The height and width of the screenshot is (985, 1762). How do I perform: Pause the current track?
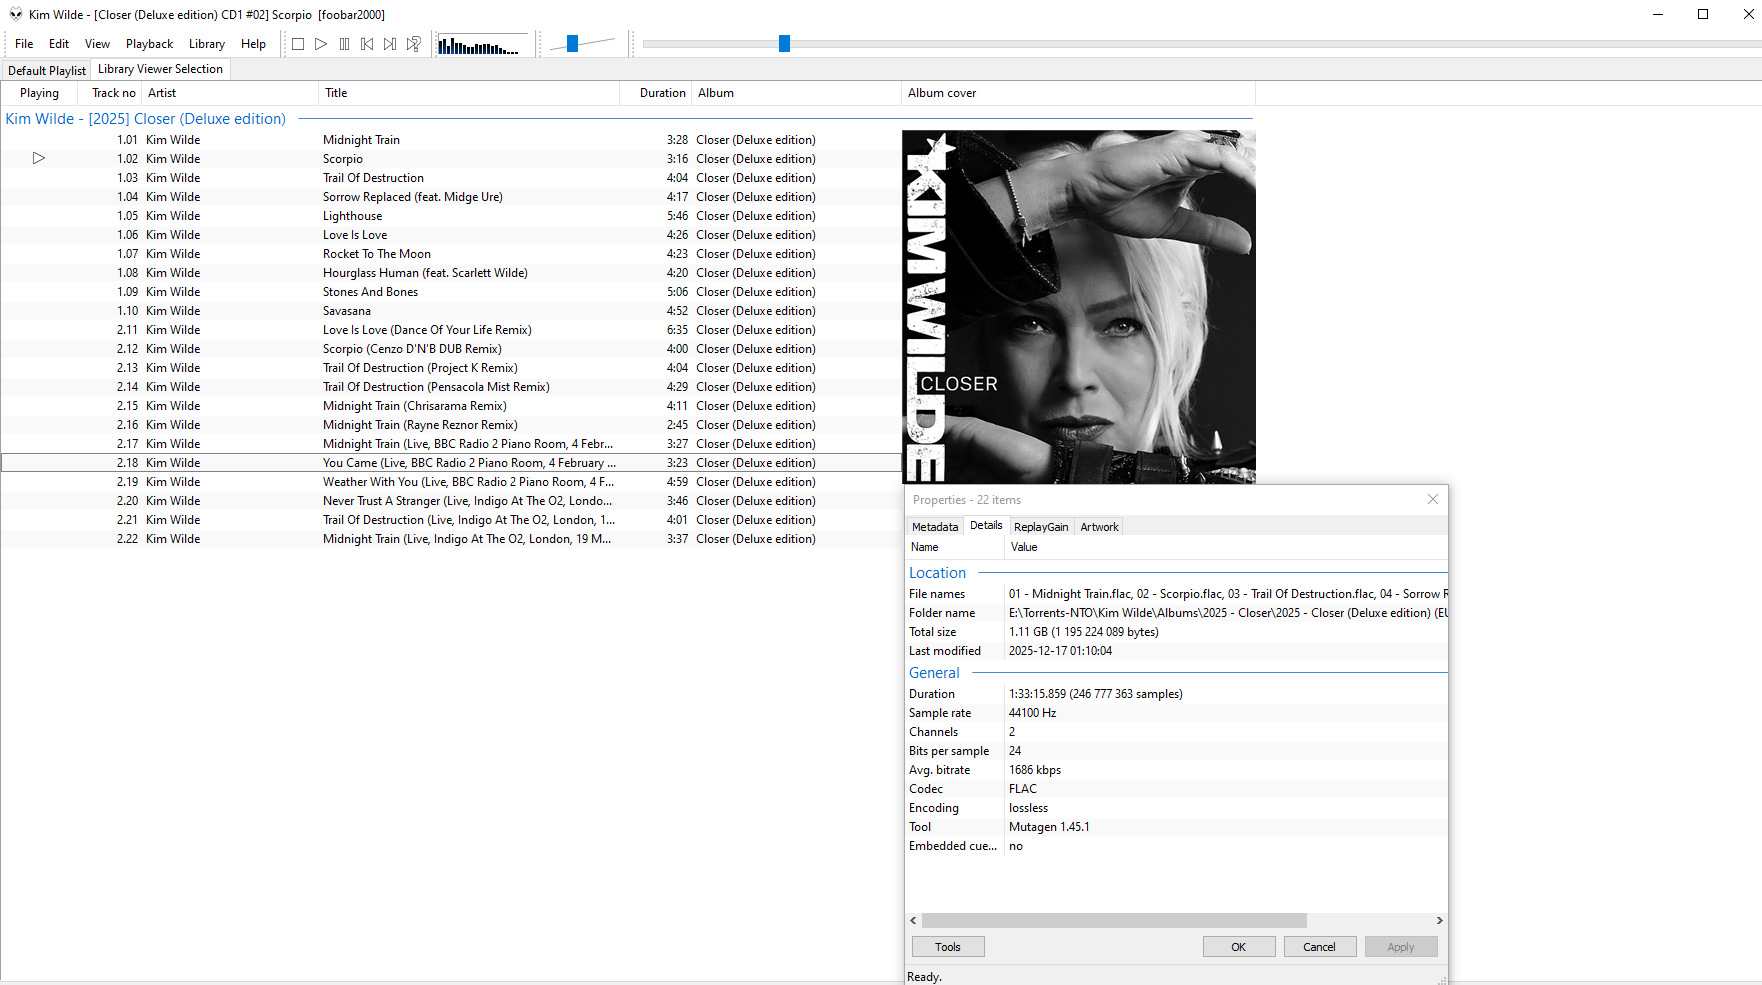[x=344, y=44]
